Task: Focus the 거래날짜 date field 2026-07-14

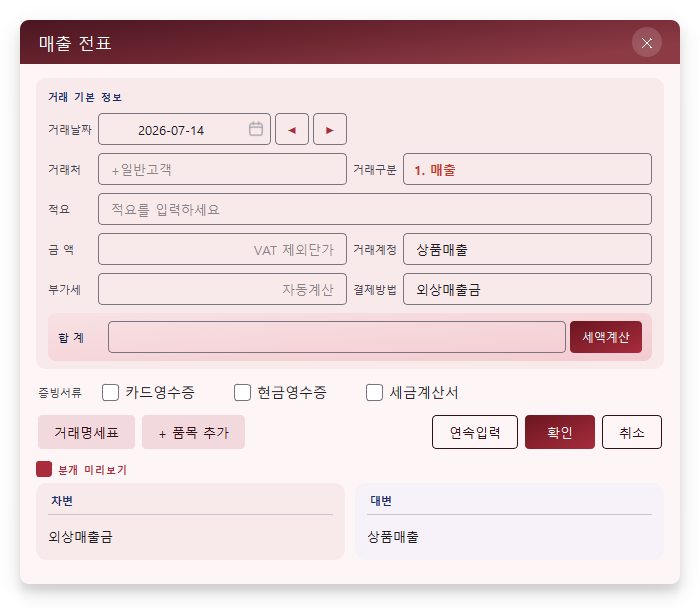Action: (184, 129)
